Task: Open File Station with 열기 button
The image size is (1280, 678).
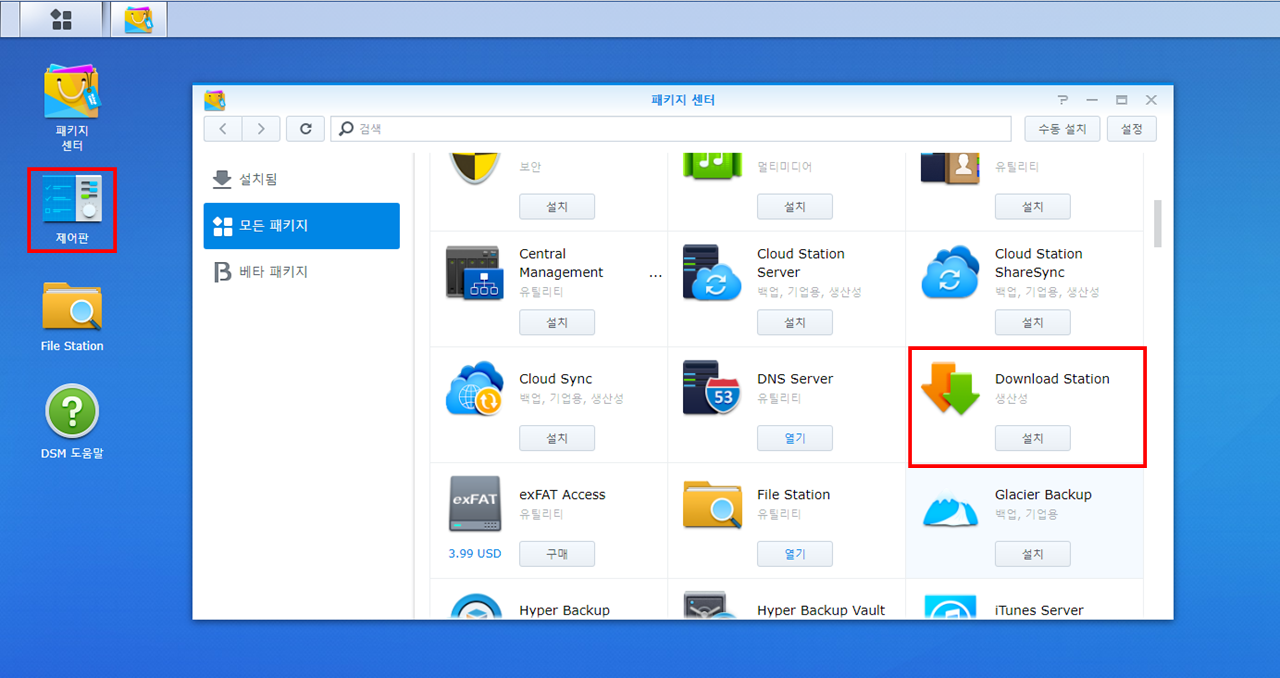Action: pyautogui.click(x=795, y=554)
